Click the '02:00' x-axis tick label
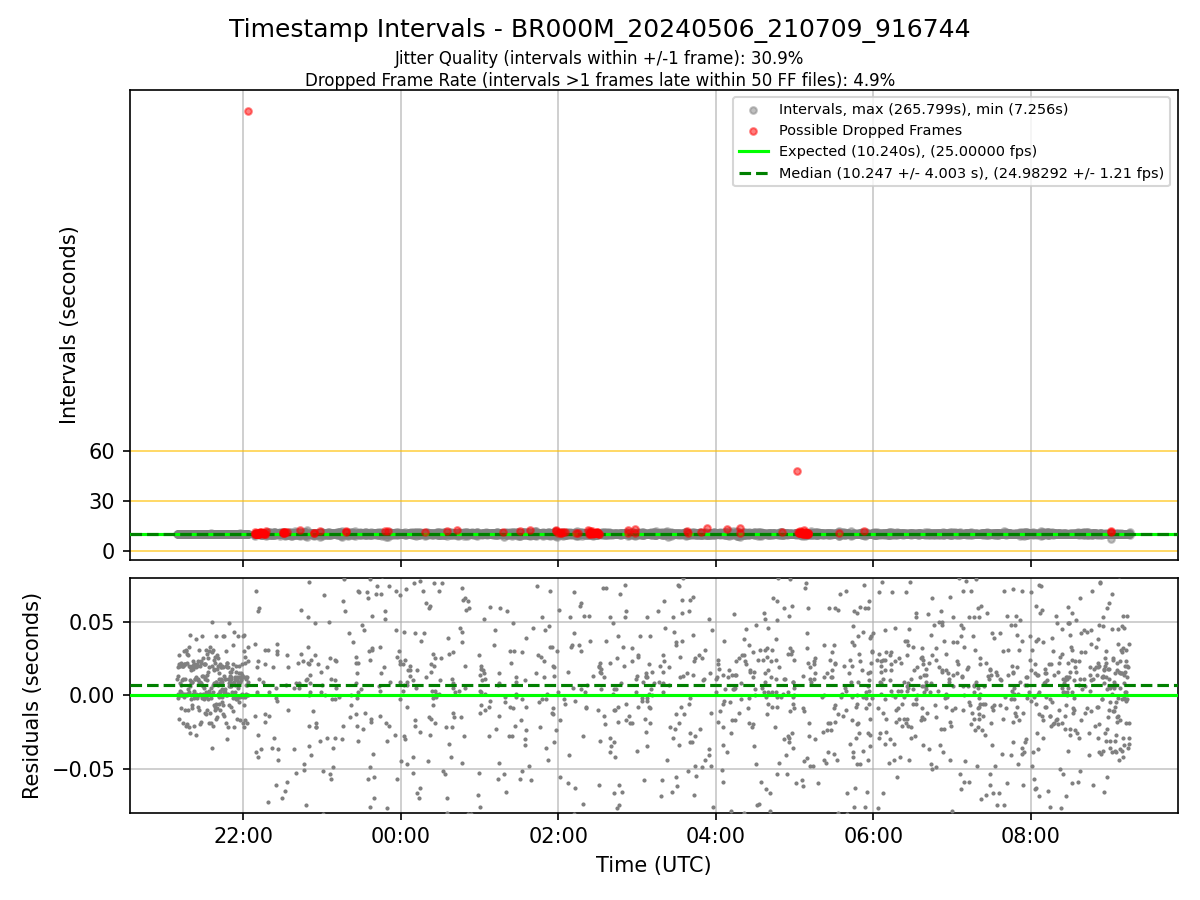Image resolution: width=1200 pixels, height=900 pixels. (558, 835)
